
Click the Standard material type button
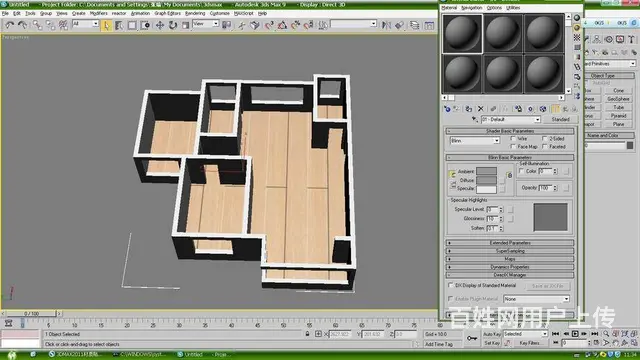(x=560, y=120)
